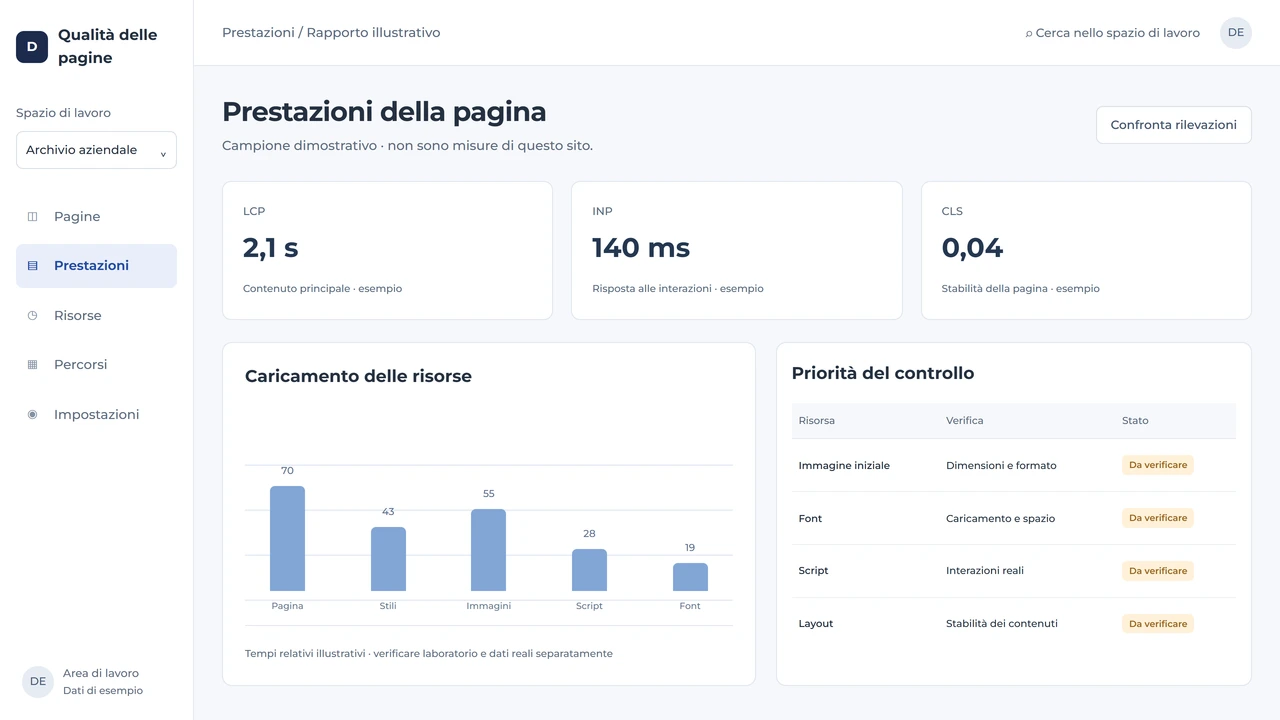Click the Prestazioni breadcrumb link
This screenshot has width=1280, height=720.
coord(258,33)
